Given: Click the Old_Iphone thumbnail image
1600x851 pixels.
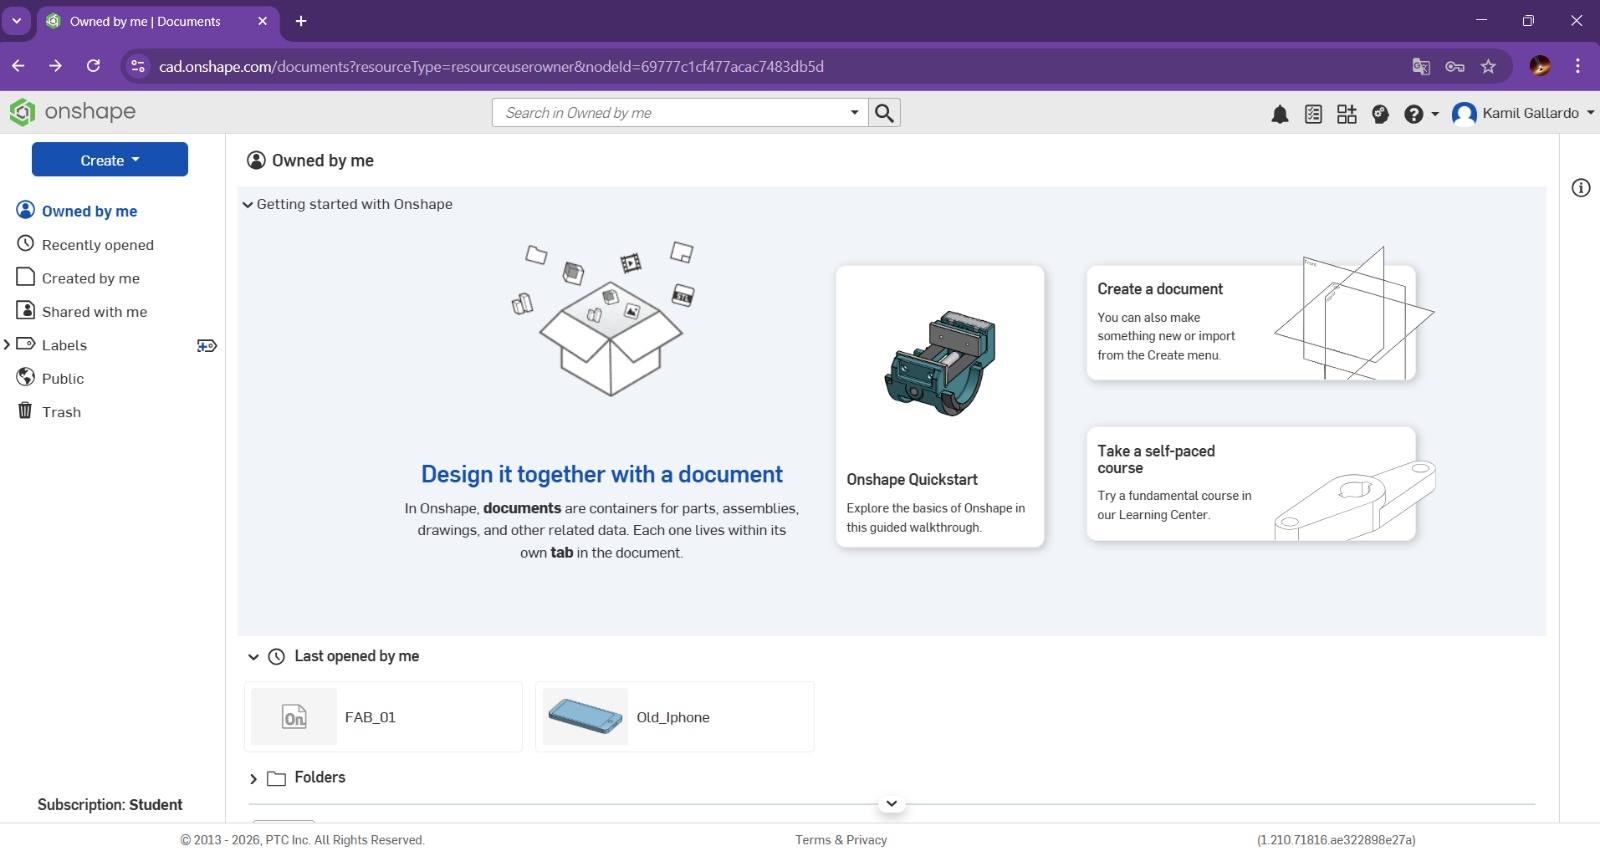Looking at the screenshot, I should pos(585,717).
